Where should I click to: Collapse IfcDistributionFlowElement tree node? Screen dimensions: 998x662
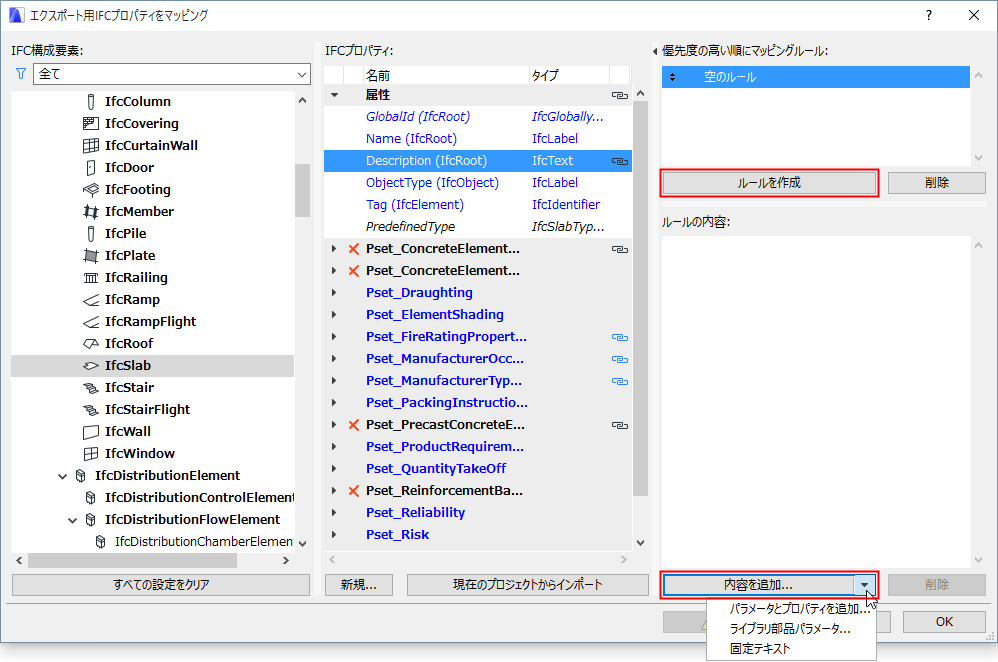[x=73, y=520]
